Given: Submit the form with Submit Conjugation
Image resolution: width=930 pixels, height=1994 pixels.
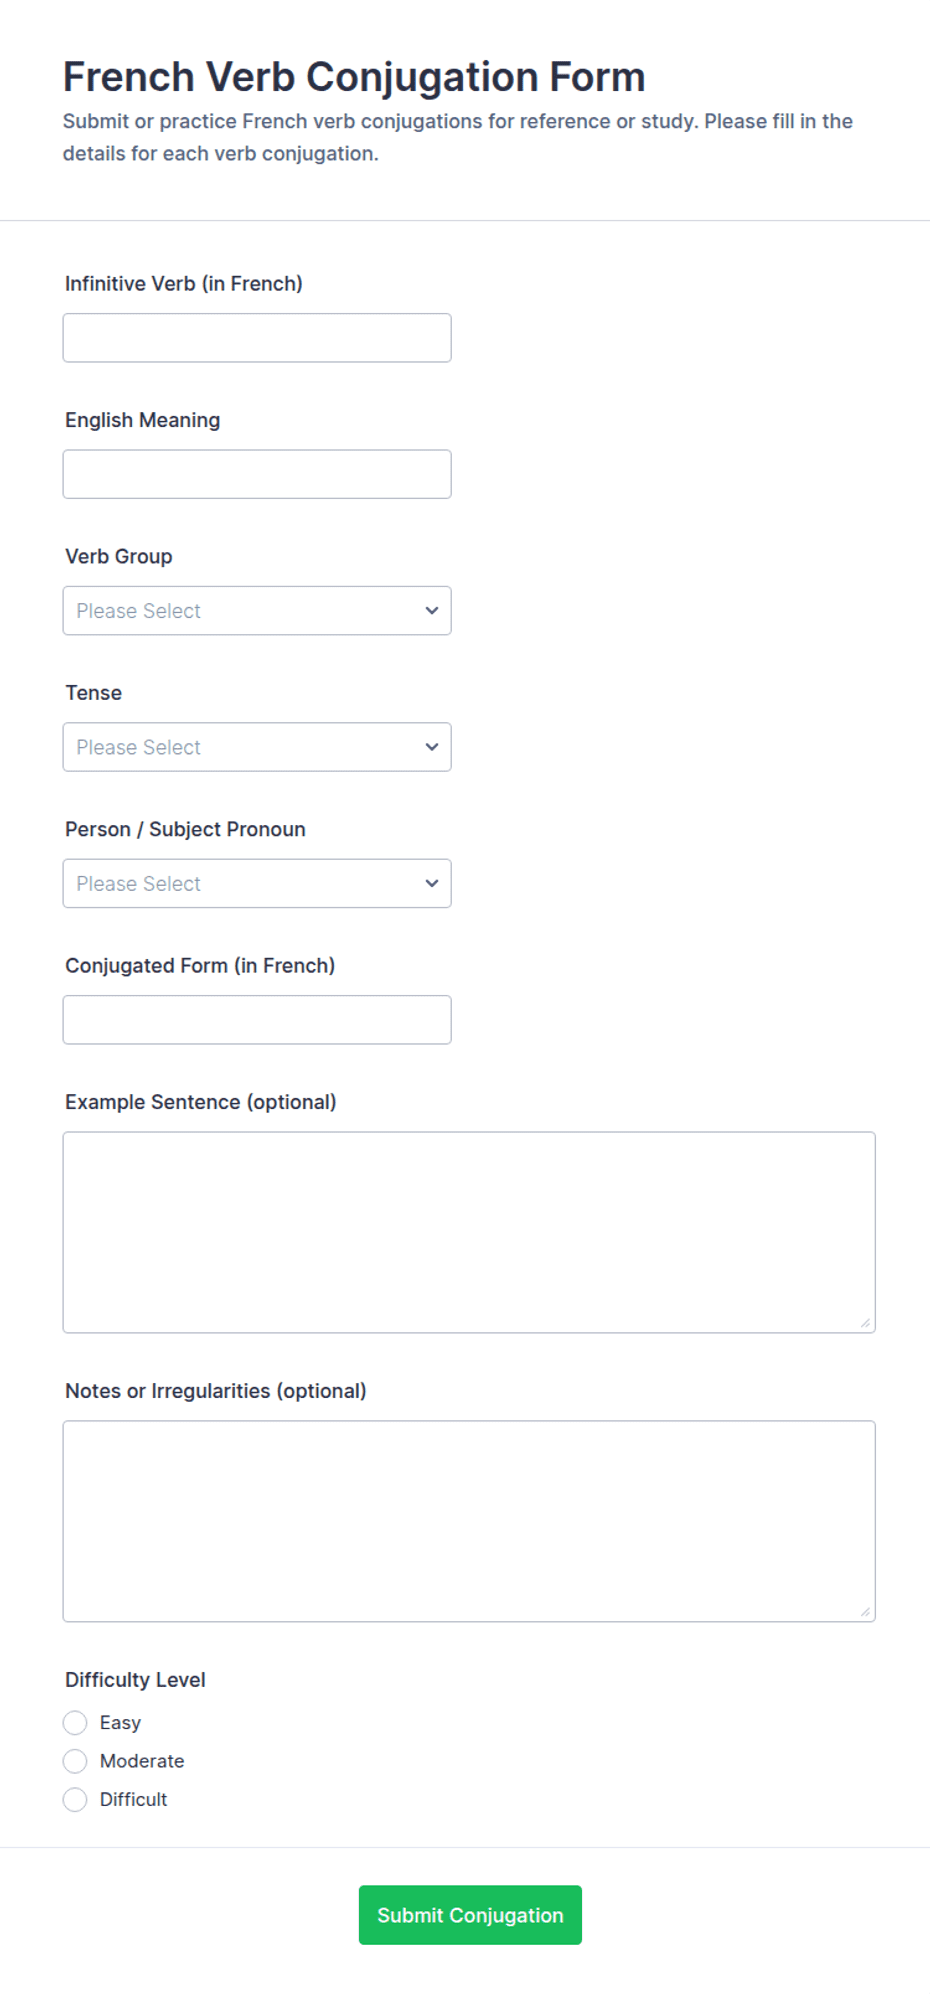Looking at the screenshot, I should (470, 1915).
